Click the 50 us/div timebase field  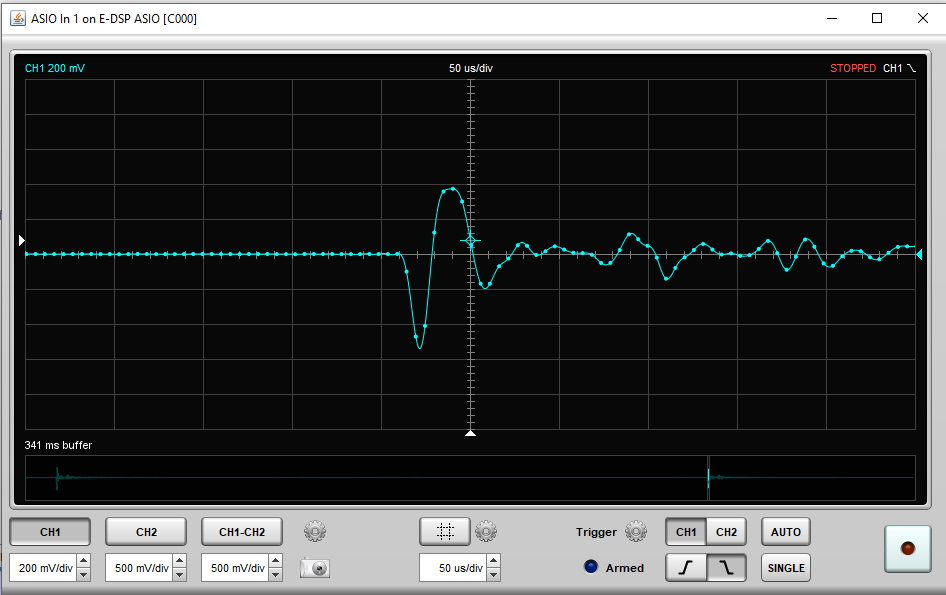pos(454,568)
